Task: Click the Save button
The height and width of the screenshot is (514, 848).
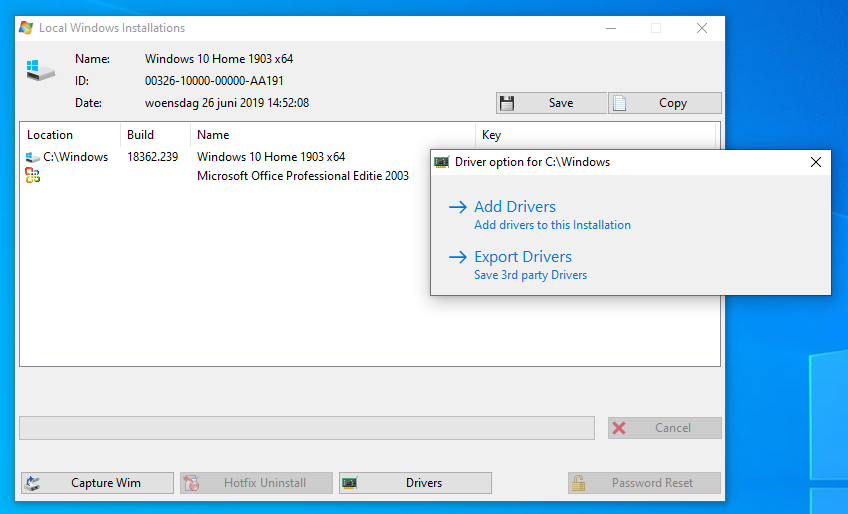Action: pyautogui.click(x=551, y=103)
